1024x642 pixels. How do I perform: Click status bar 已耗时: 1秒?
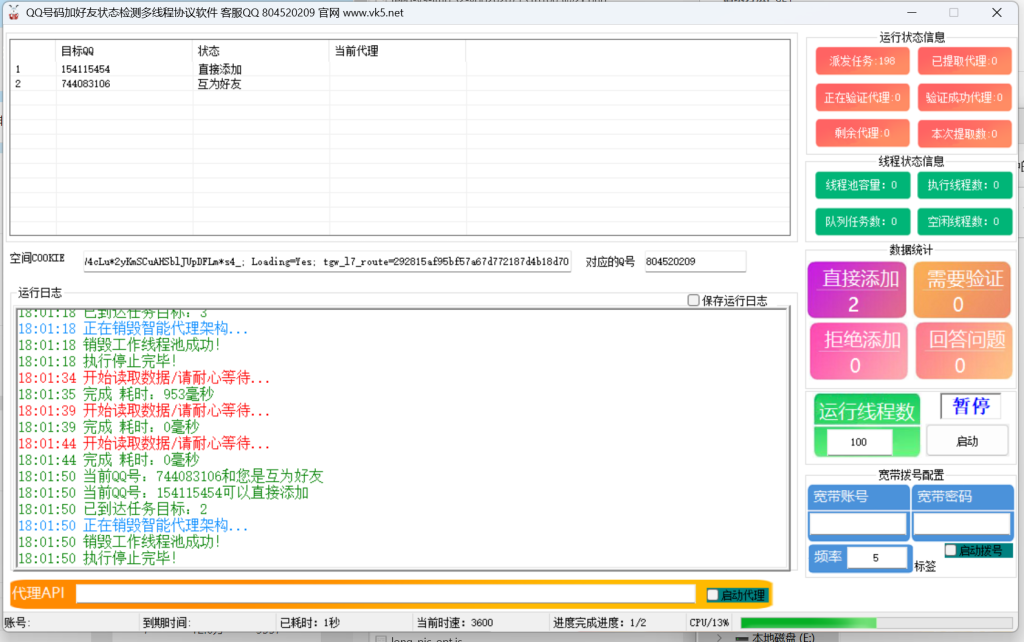click(x=310, y=623)
